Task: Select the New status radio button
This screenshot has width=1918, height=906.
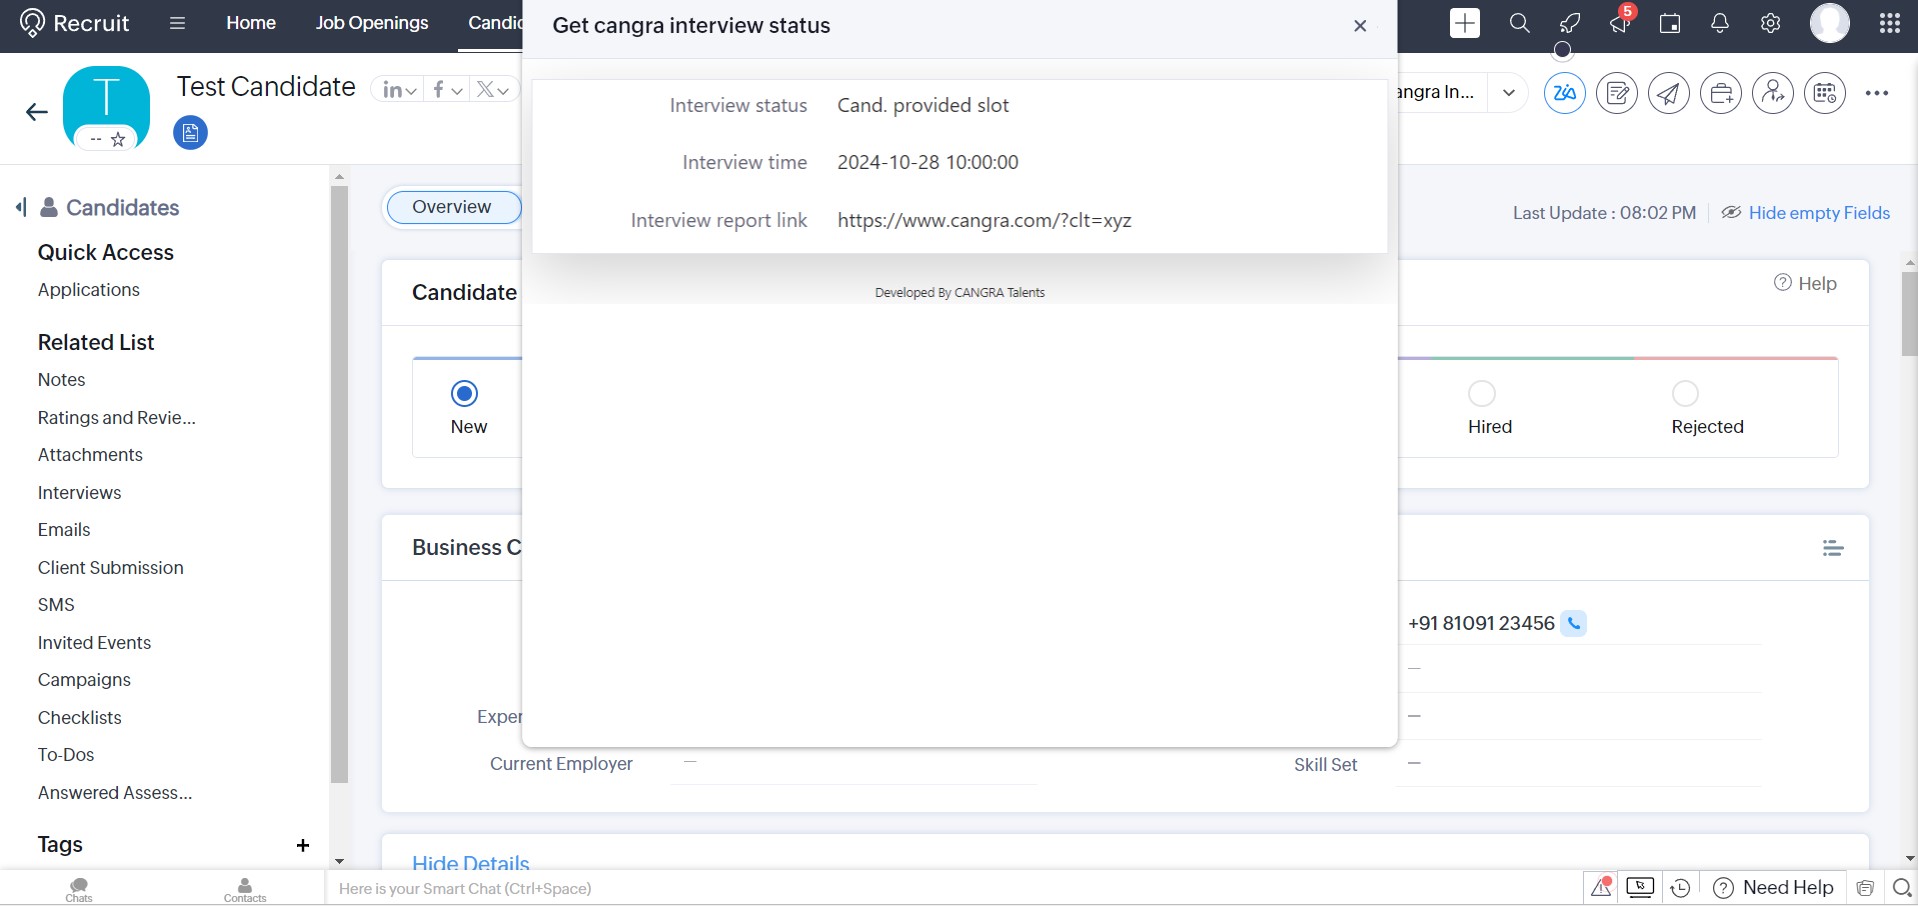Action: tap(464, 394)
